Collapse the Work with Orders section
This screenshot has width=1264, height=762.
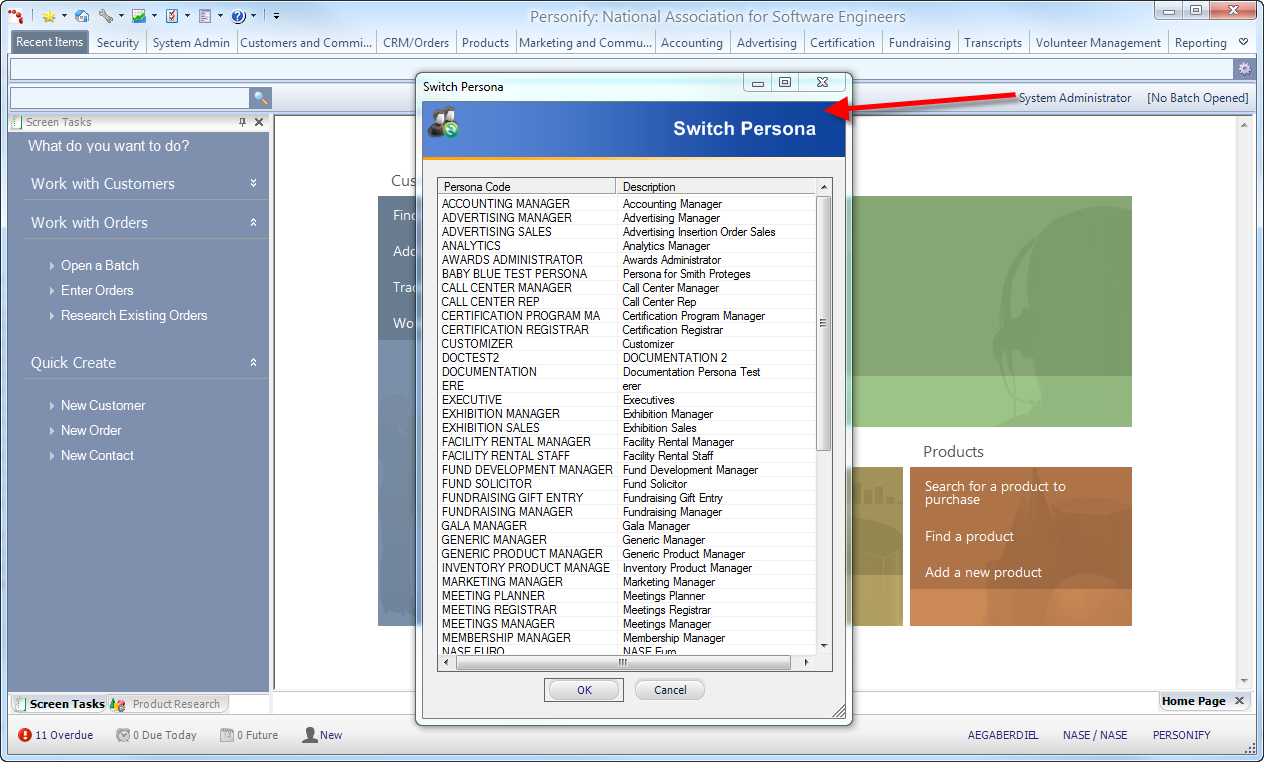253,223
